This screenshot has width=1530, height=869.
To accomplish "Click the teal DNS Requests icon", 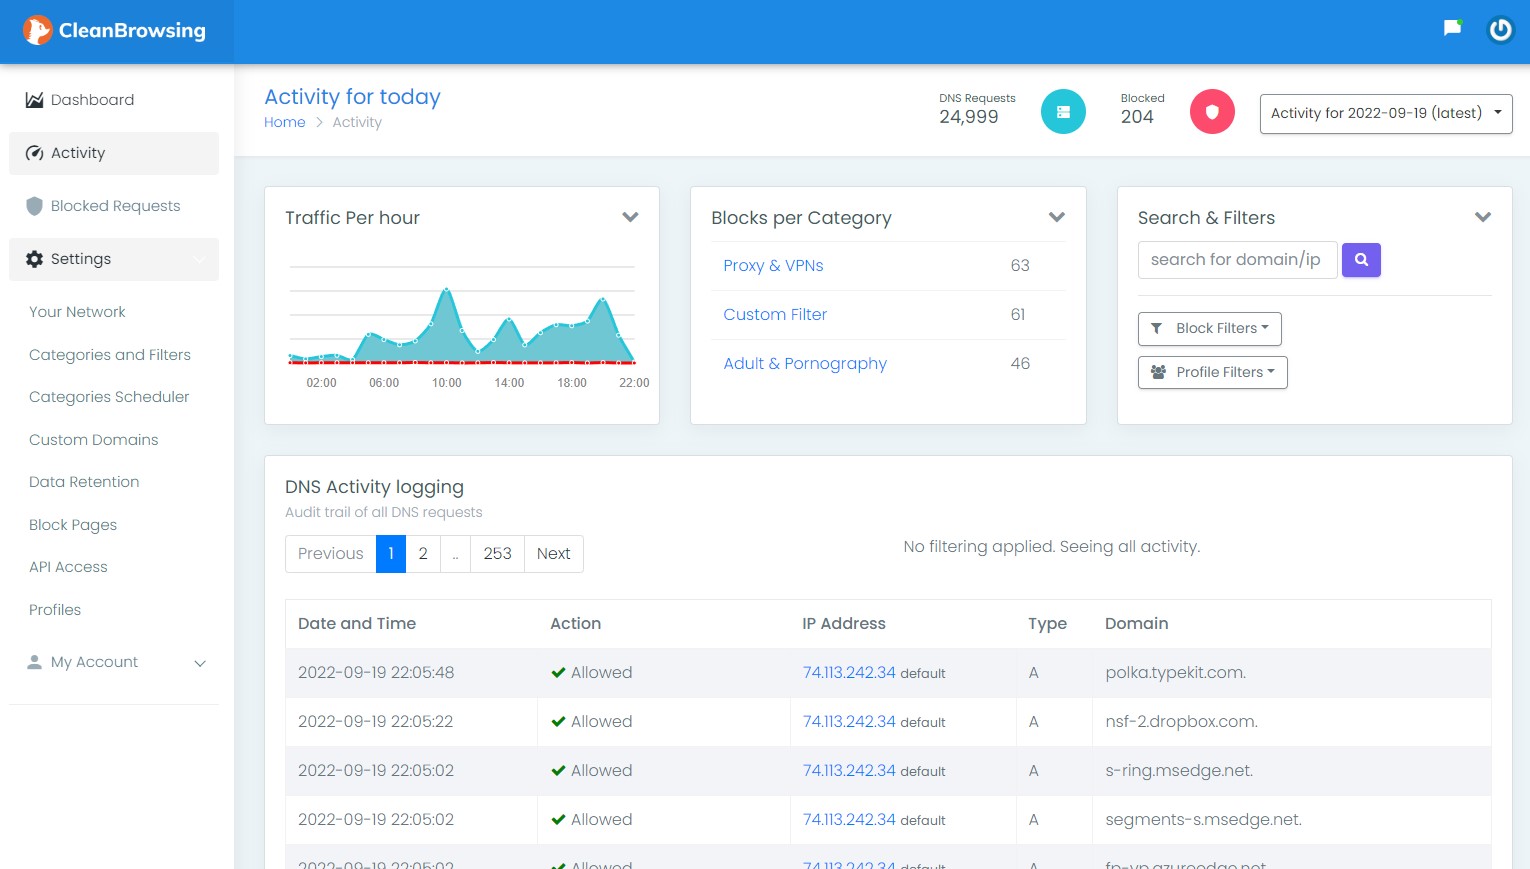I will coord(1063,111).
